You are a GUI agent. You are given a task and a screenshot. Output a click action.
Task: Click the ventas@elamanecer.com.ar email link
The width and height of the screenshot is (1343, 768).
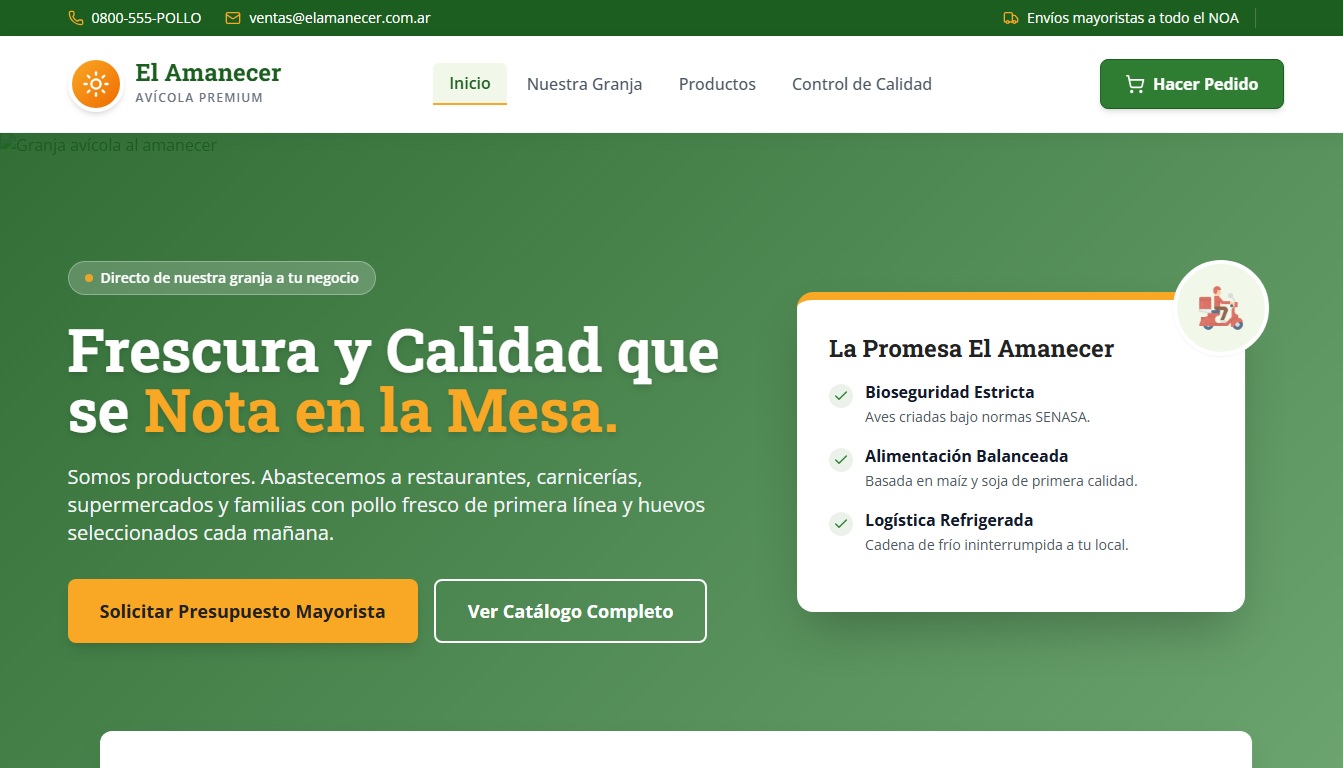340,18
